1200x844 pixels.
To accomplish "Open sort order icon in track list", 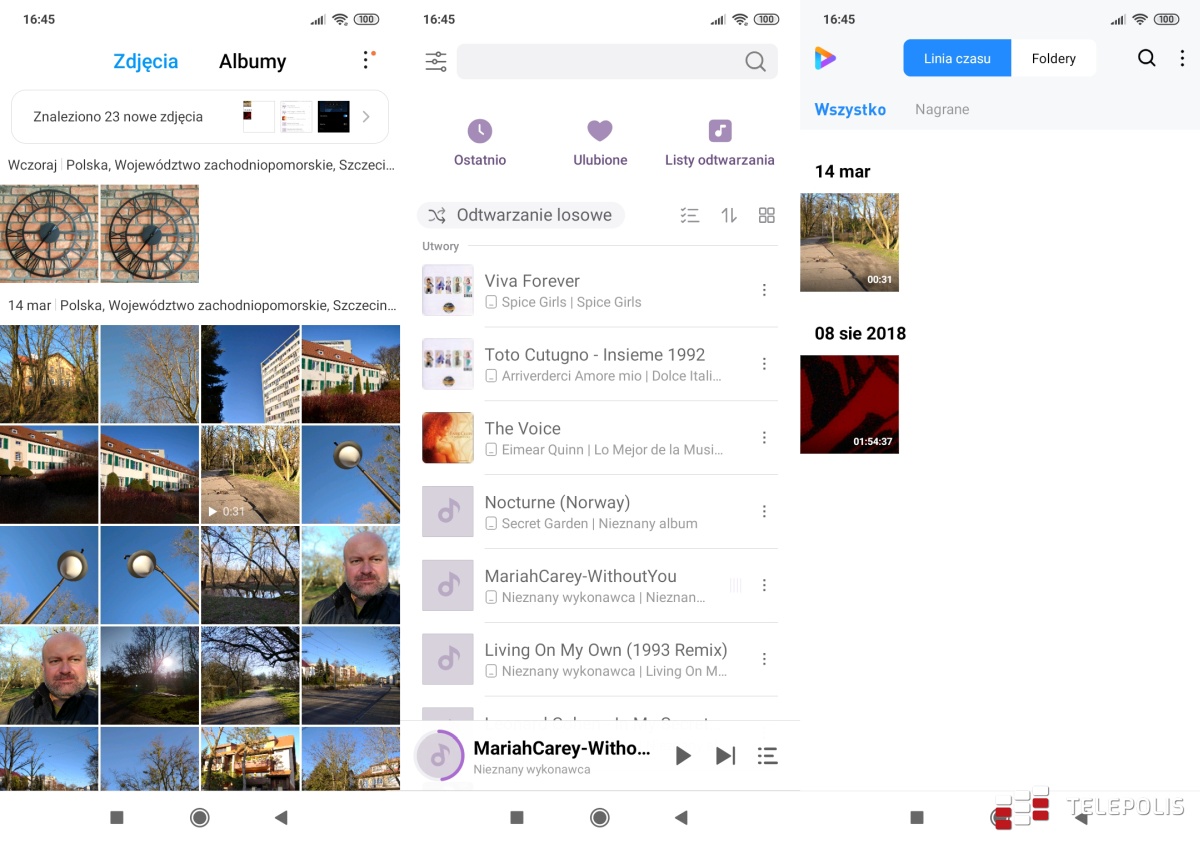I will [729, 215].
